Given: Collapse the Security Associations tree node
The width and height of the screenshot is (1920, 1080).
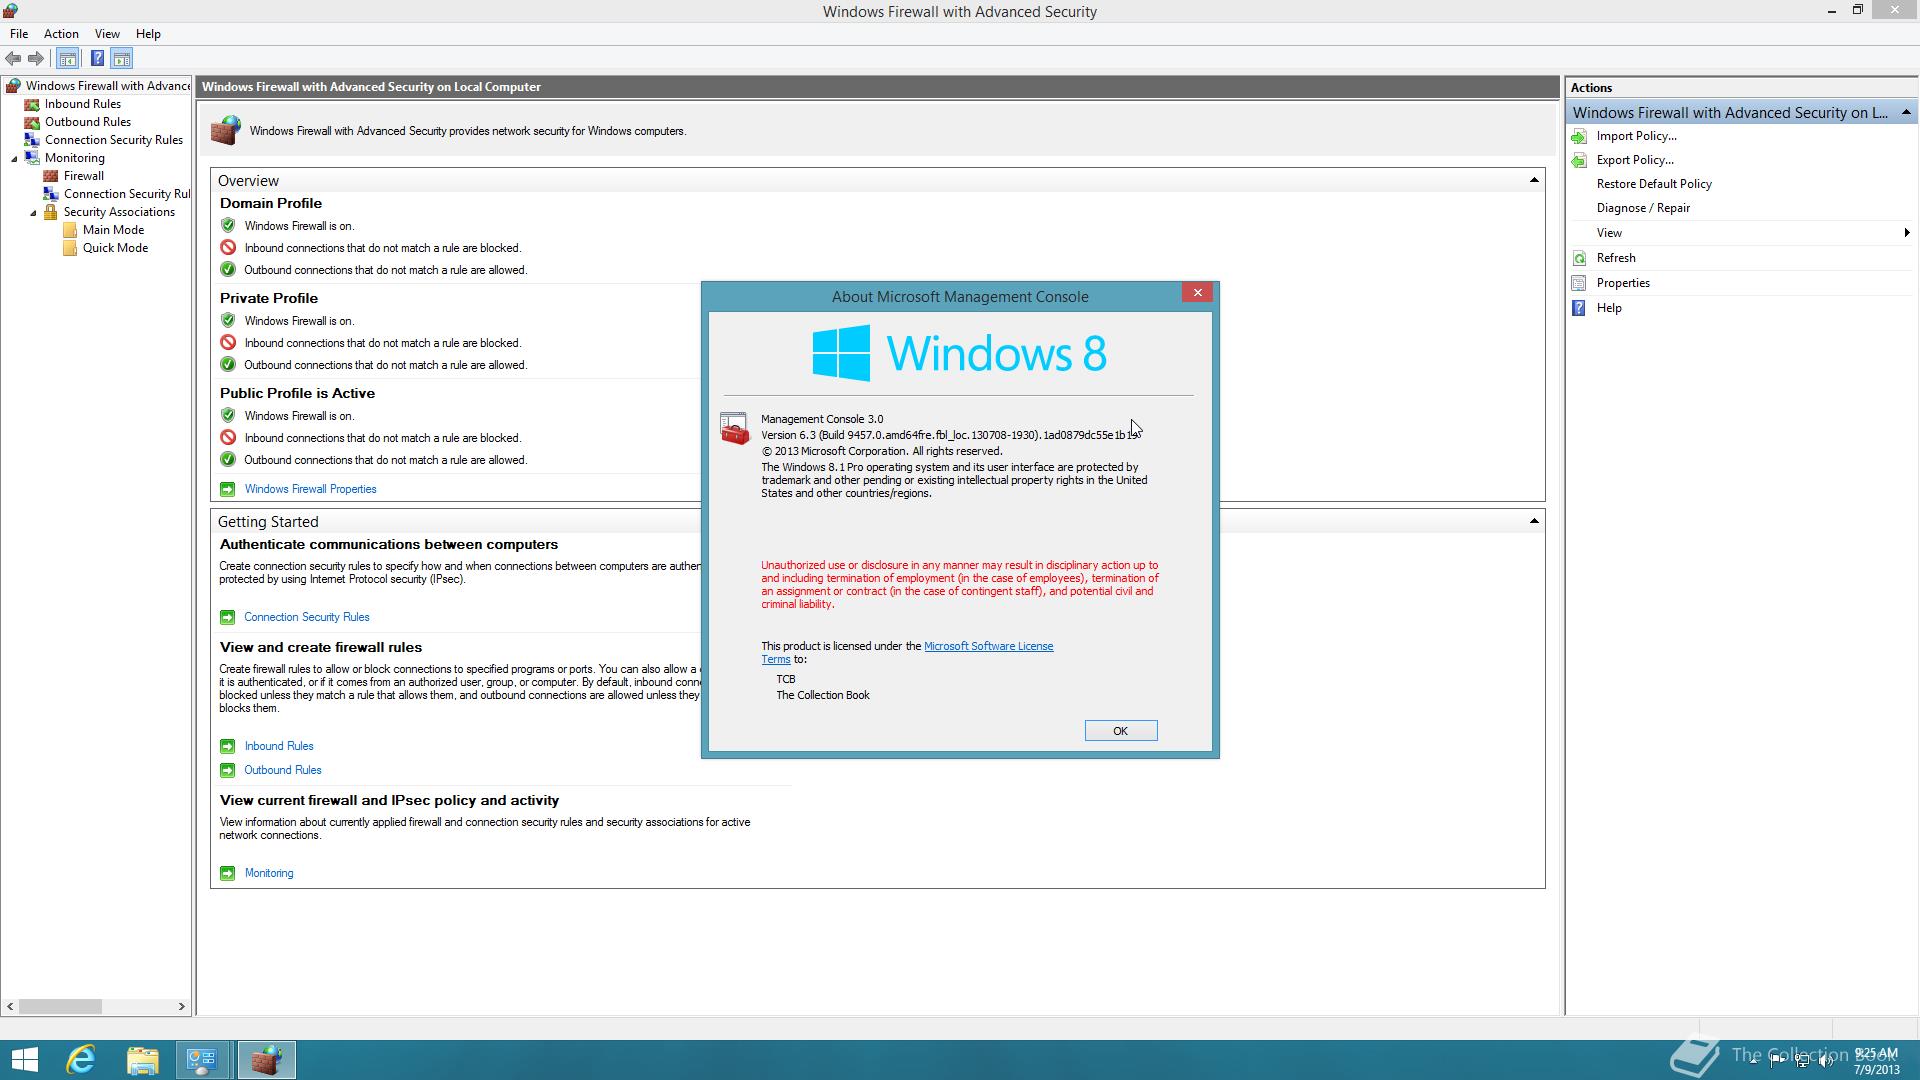Looking at the screenshot, I should (33, 212).
